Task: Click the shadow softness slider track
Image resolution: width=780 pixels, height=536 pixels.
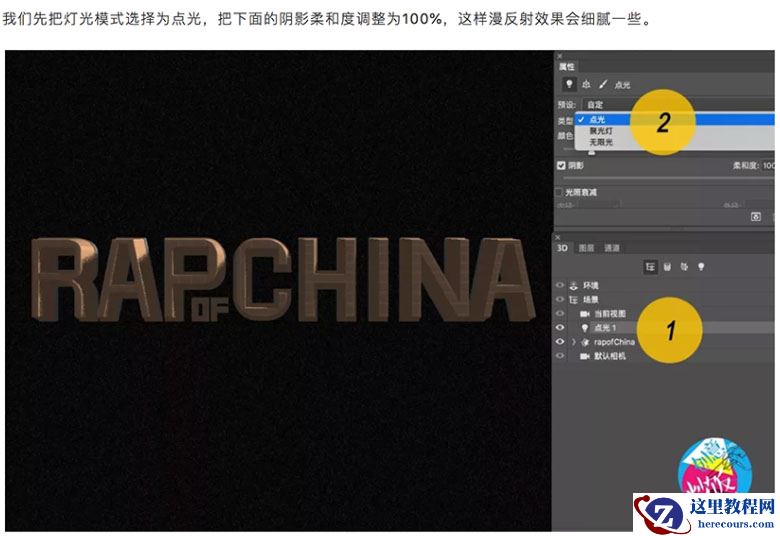Action: pyautogui.click(x=667, y=178)
